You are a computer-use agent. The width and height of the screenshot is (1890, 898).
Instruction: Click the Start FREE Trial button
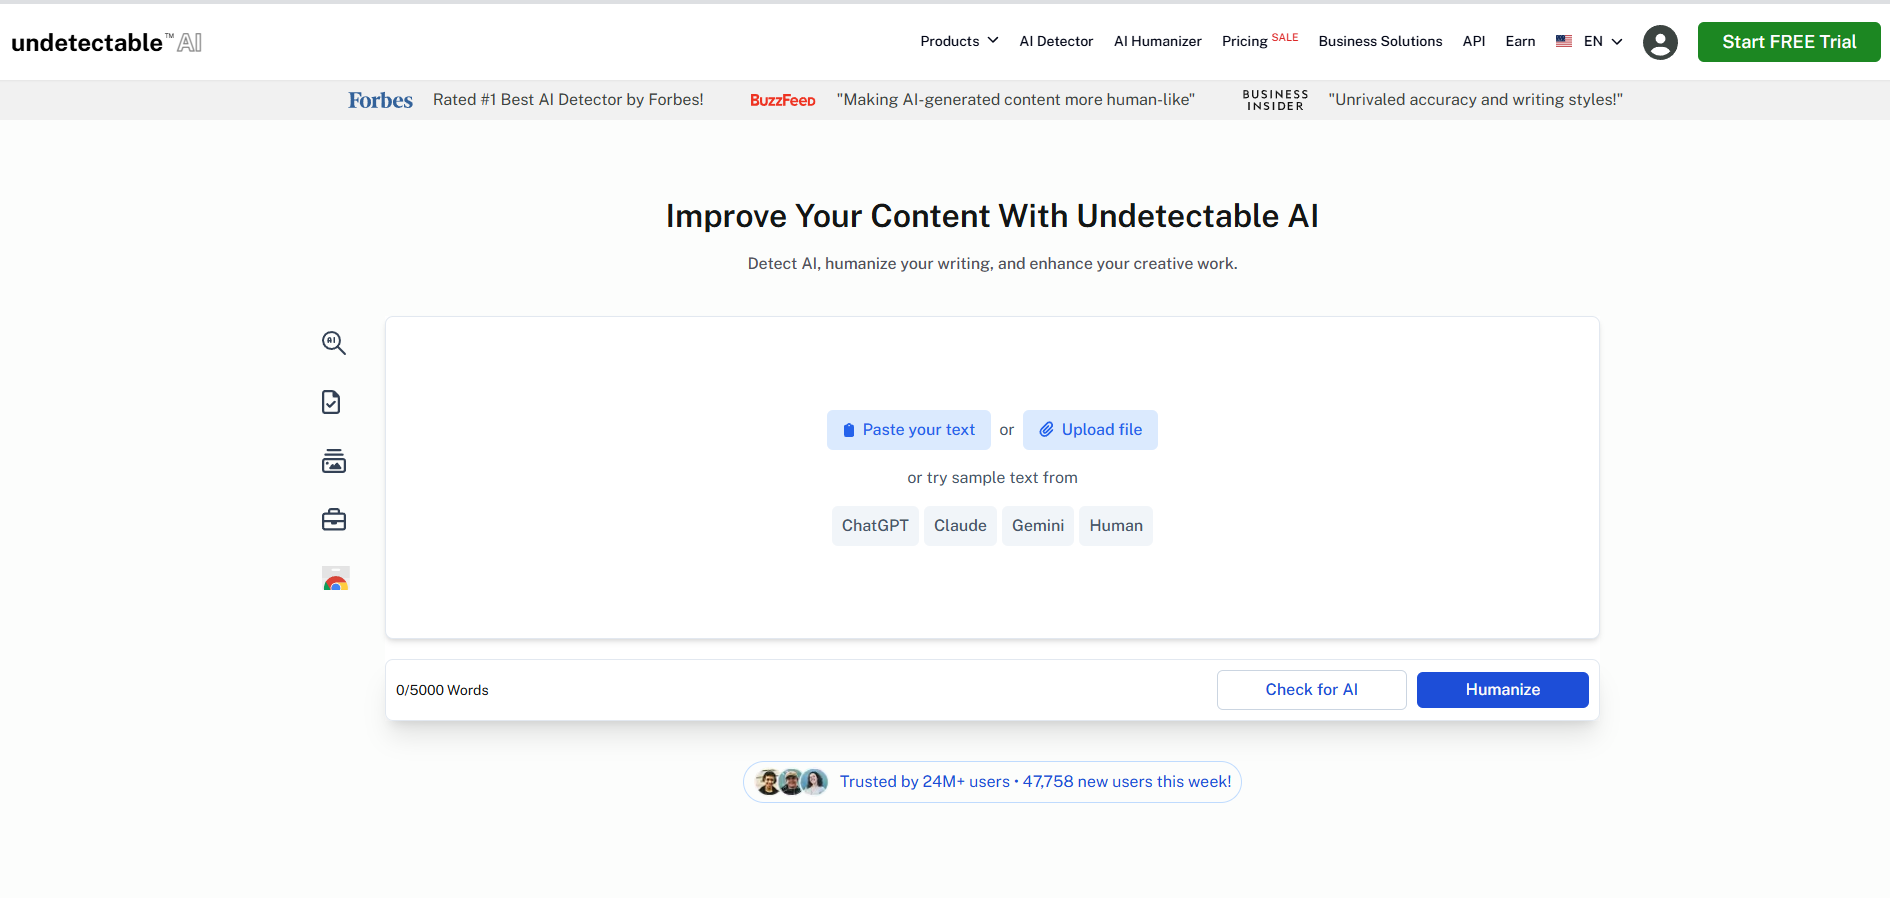tap(1789, 42)
